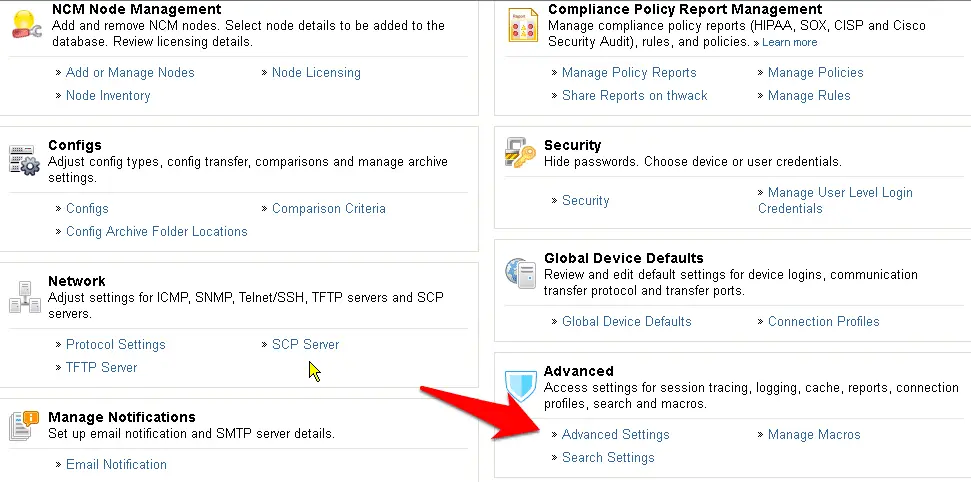Click the Configs gear icon

(x=25, y=161)
